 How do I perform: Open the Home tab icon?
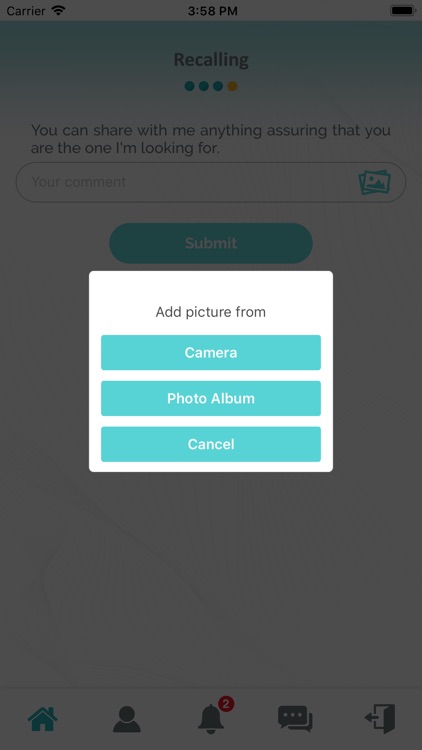pos(43,719)
